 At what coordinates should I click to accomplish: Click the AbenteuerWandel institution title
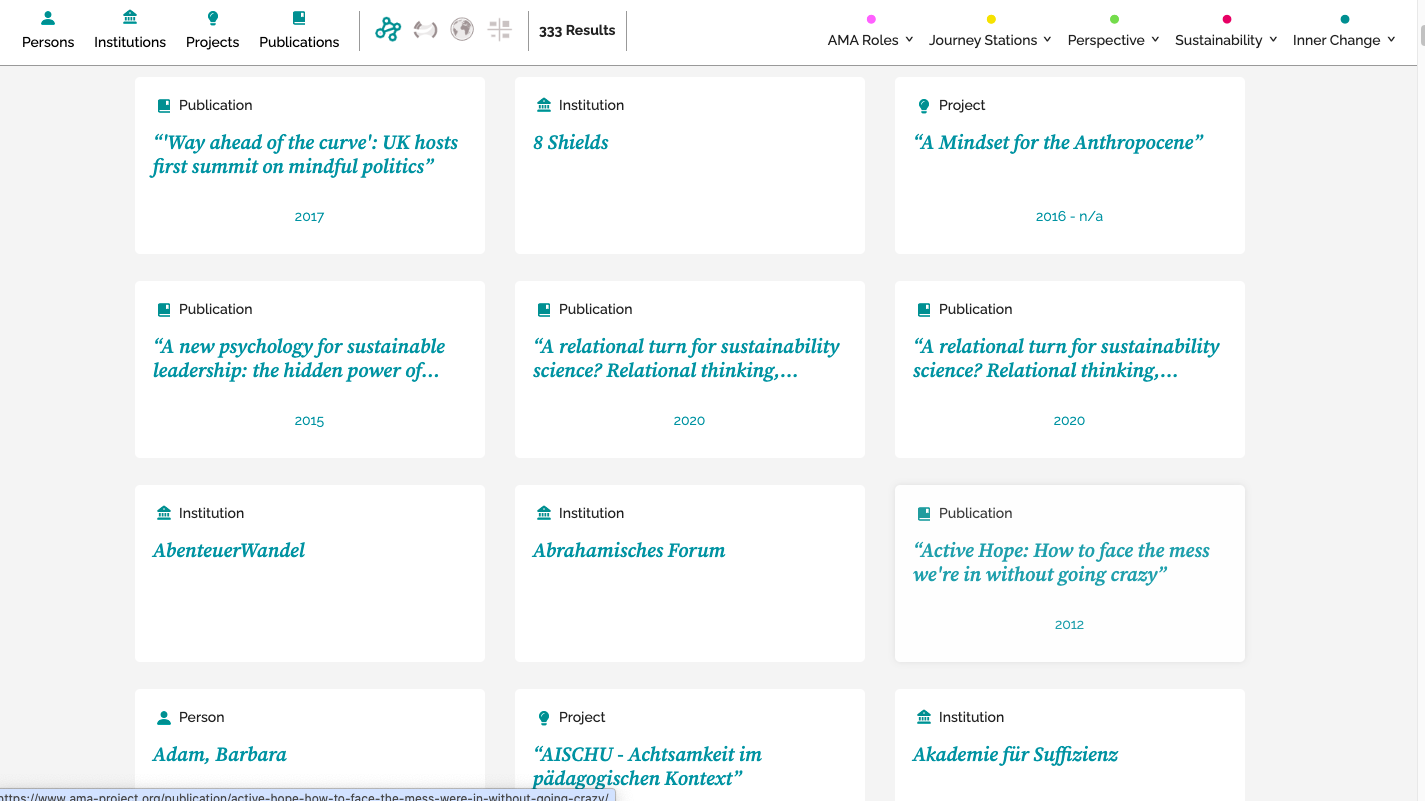pyautogui.click(x=229, y=551)
